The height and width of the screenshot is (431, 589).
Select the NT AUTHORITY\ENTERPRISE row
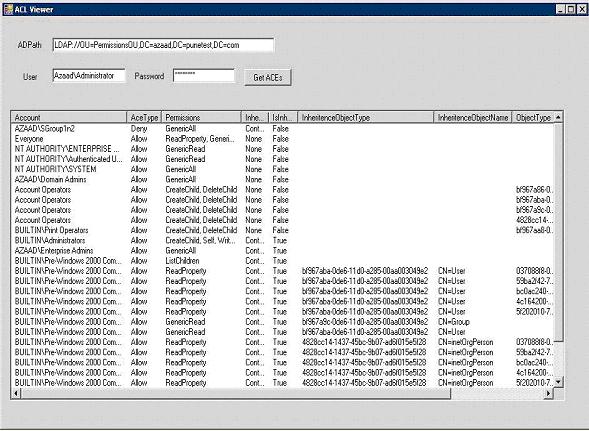[282, 149]
